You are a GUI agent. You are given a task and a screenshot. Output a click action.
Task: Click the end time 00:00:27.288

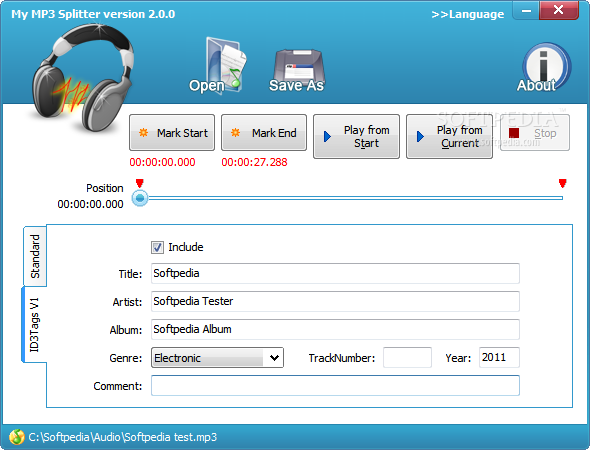(254, 162)
